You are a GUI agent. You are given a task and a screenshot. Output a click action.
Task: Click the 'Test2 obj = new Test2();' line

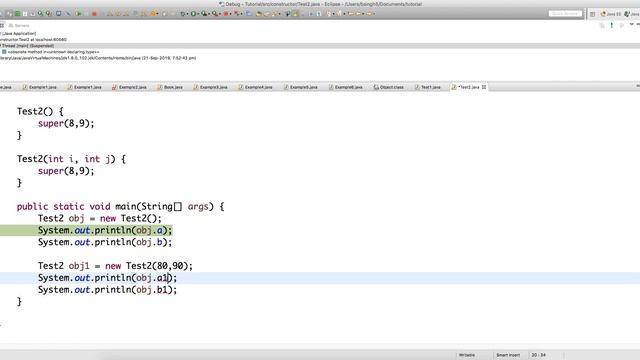tap(100, 218)
